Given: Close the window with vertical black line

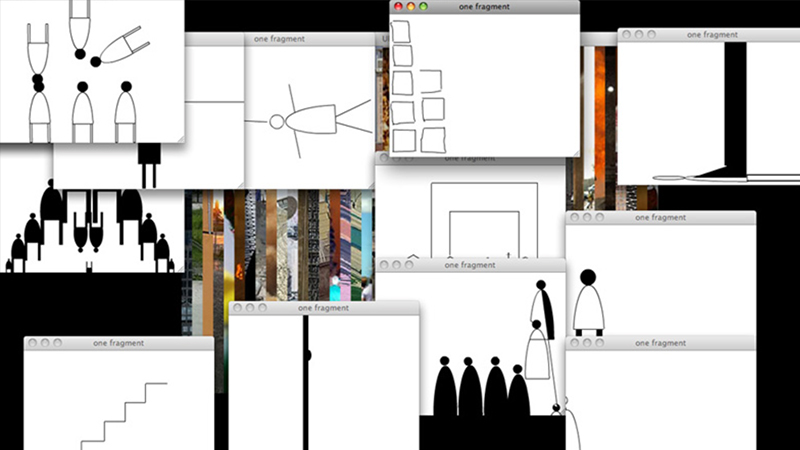Looking at the screenshot, I should (x=237, y=308).
